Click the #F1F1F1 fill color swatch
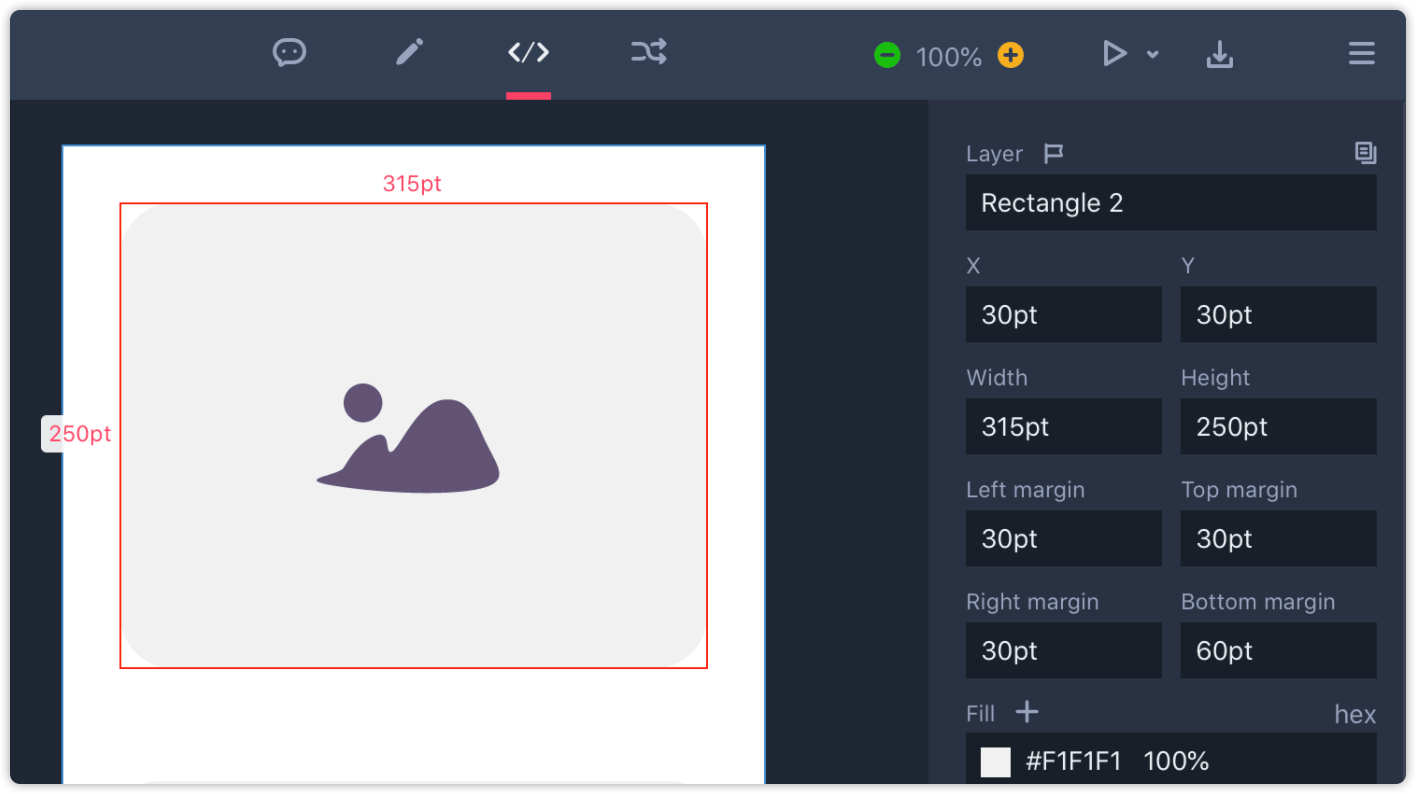The width and height of the screenshot is (1416, 794). tap(996, 762)
